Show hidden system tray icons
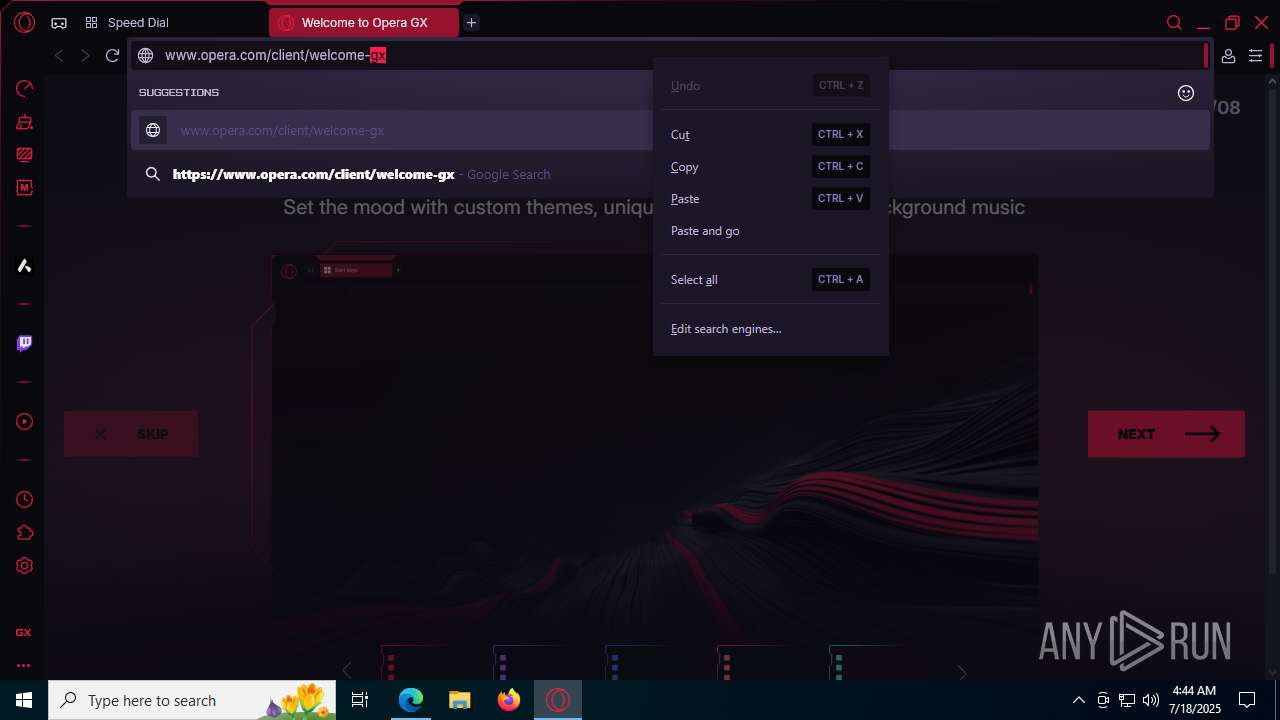1280x720 pixels. coord(1078,700)
